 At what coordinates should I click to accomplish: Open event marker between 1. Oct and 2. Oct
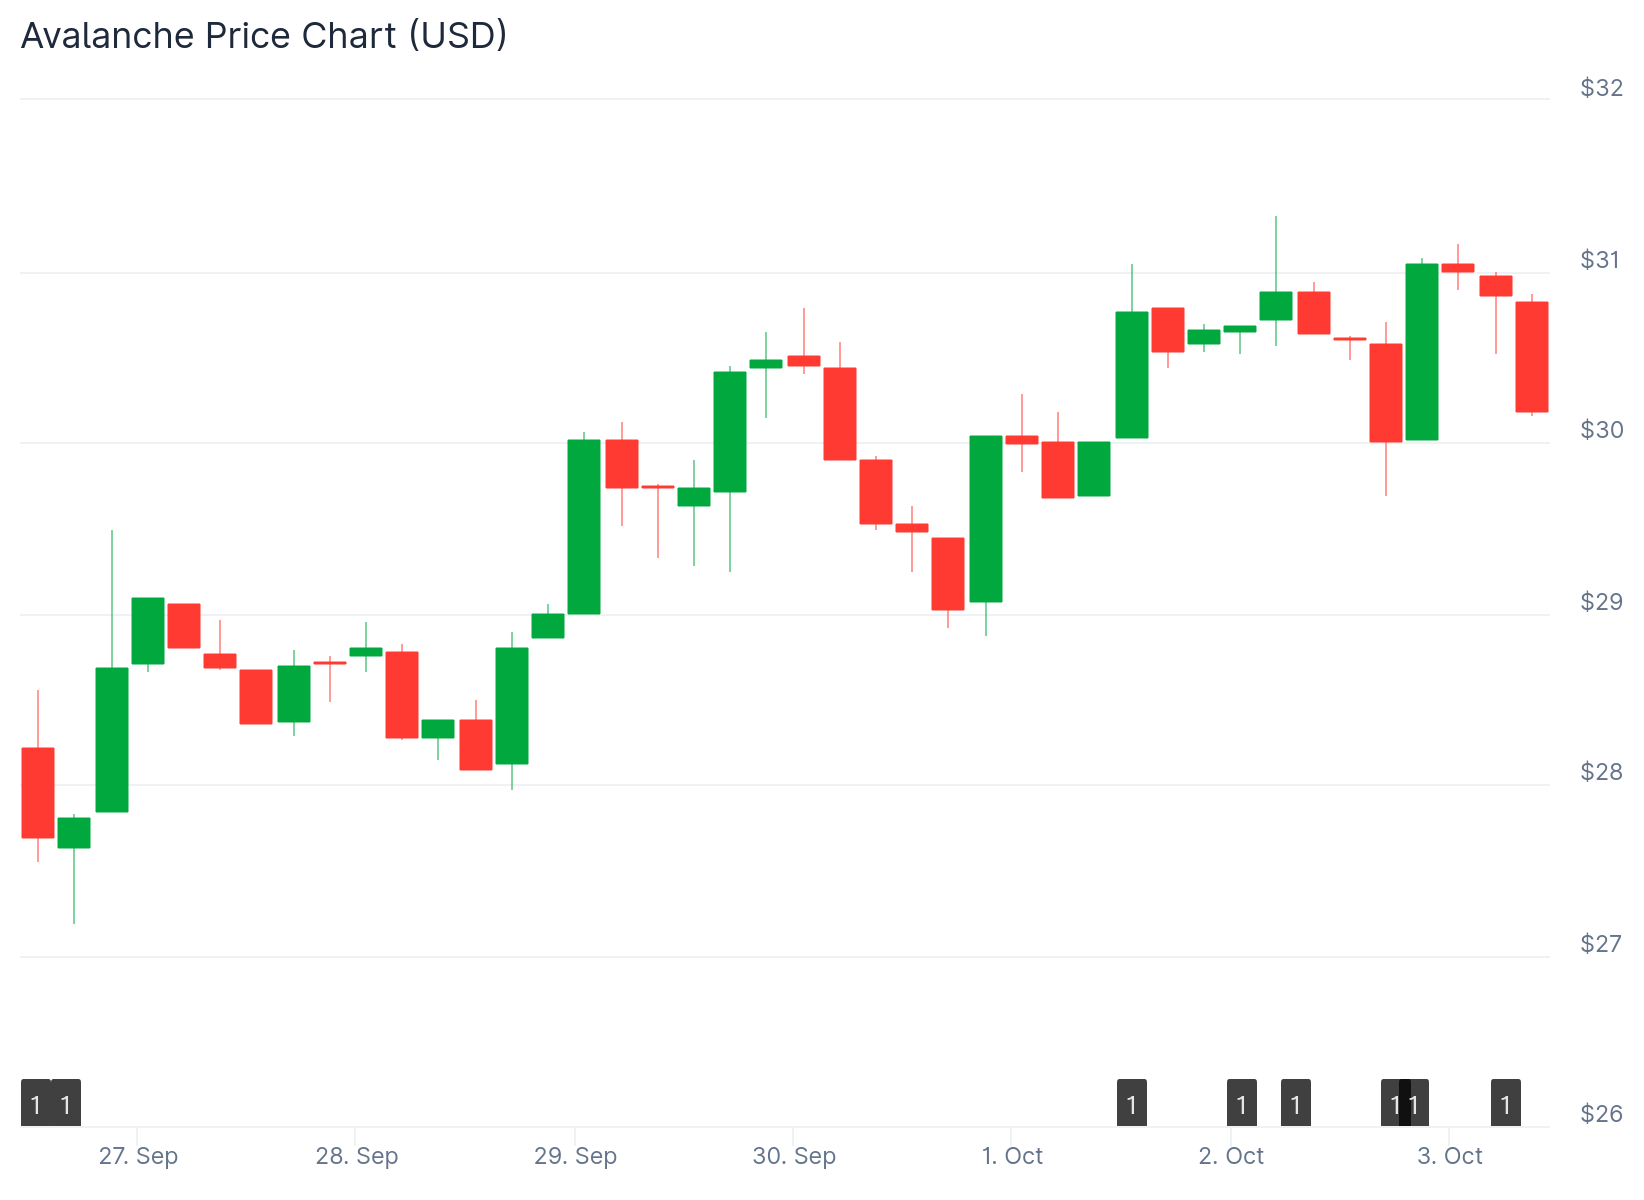1132,1103
